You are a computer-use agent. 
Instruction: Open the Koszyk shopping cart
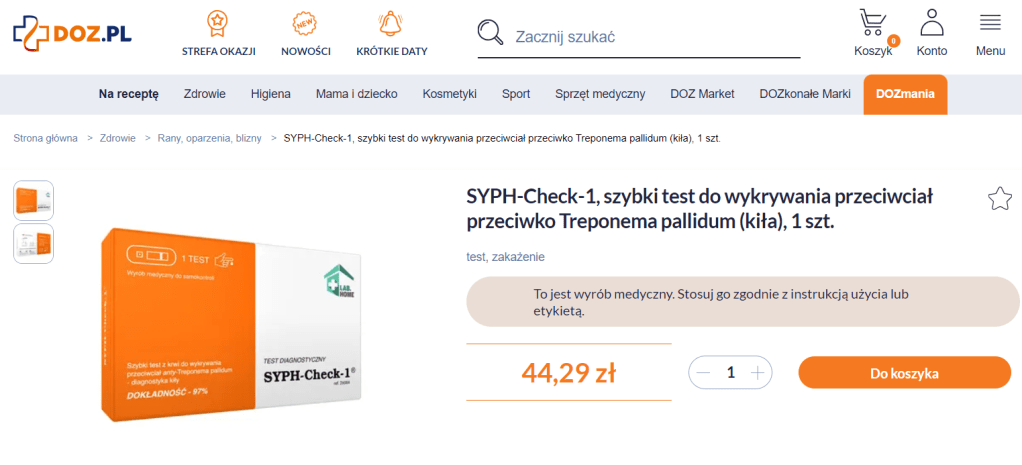click(872, 24)
